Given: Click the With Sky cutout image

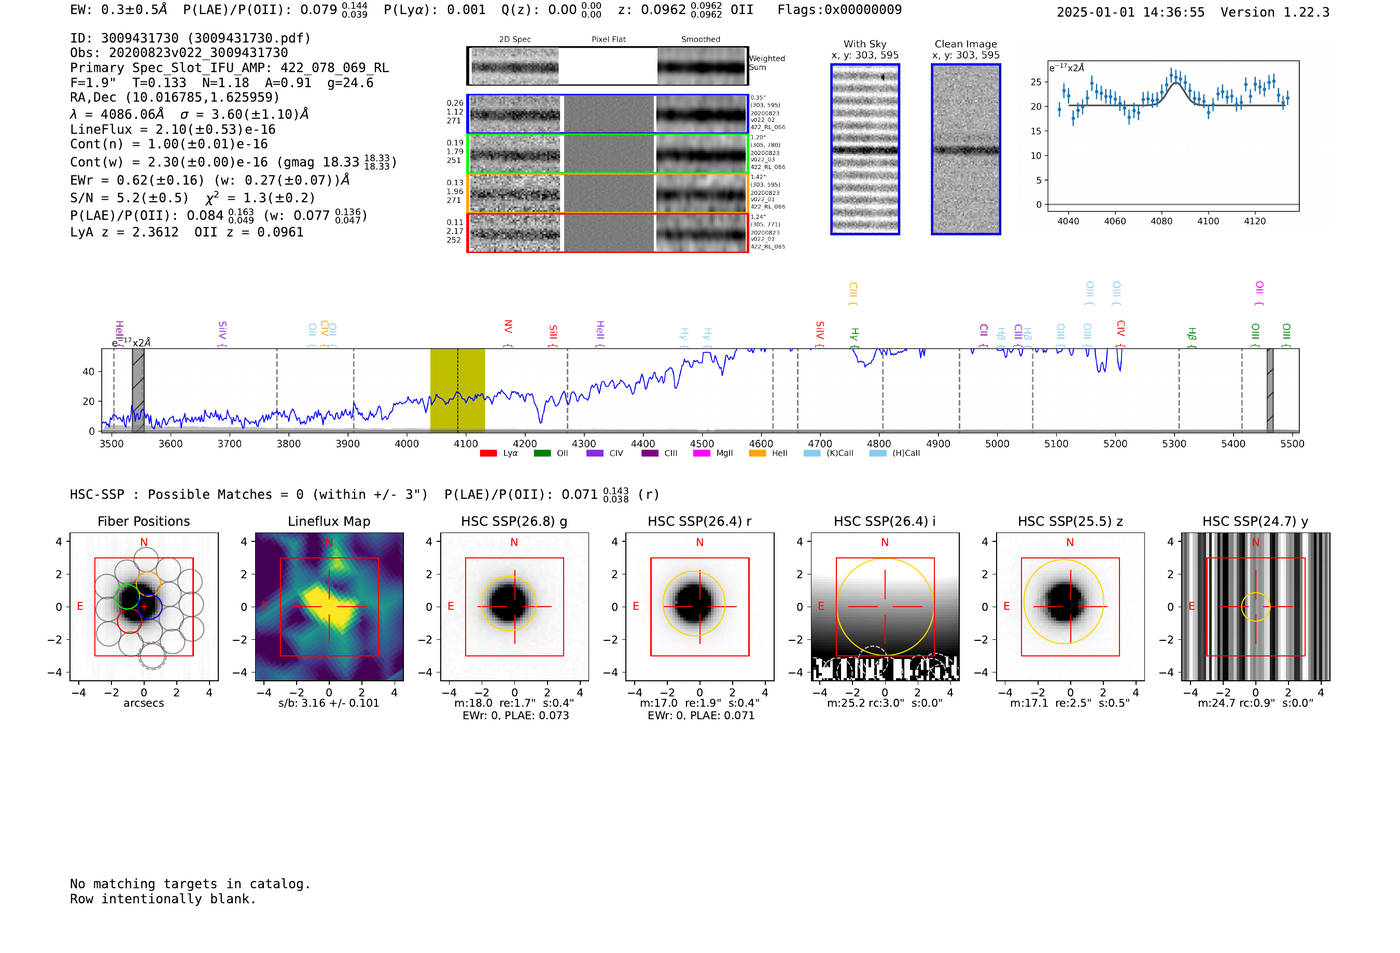Looking at the screenshot, I should point(865,149).
